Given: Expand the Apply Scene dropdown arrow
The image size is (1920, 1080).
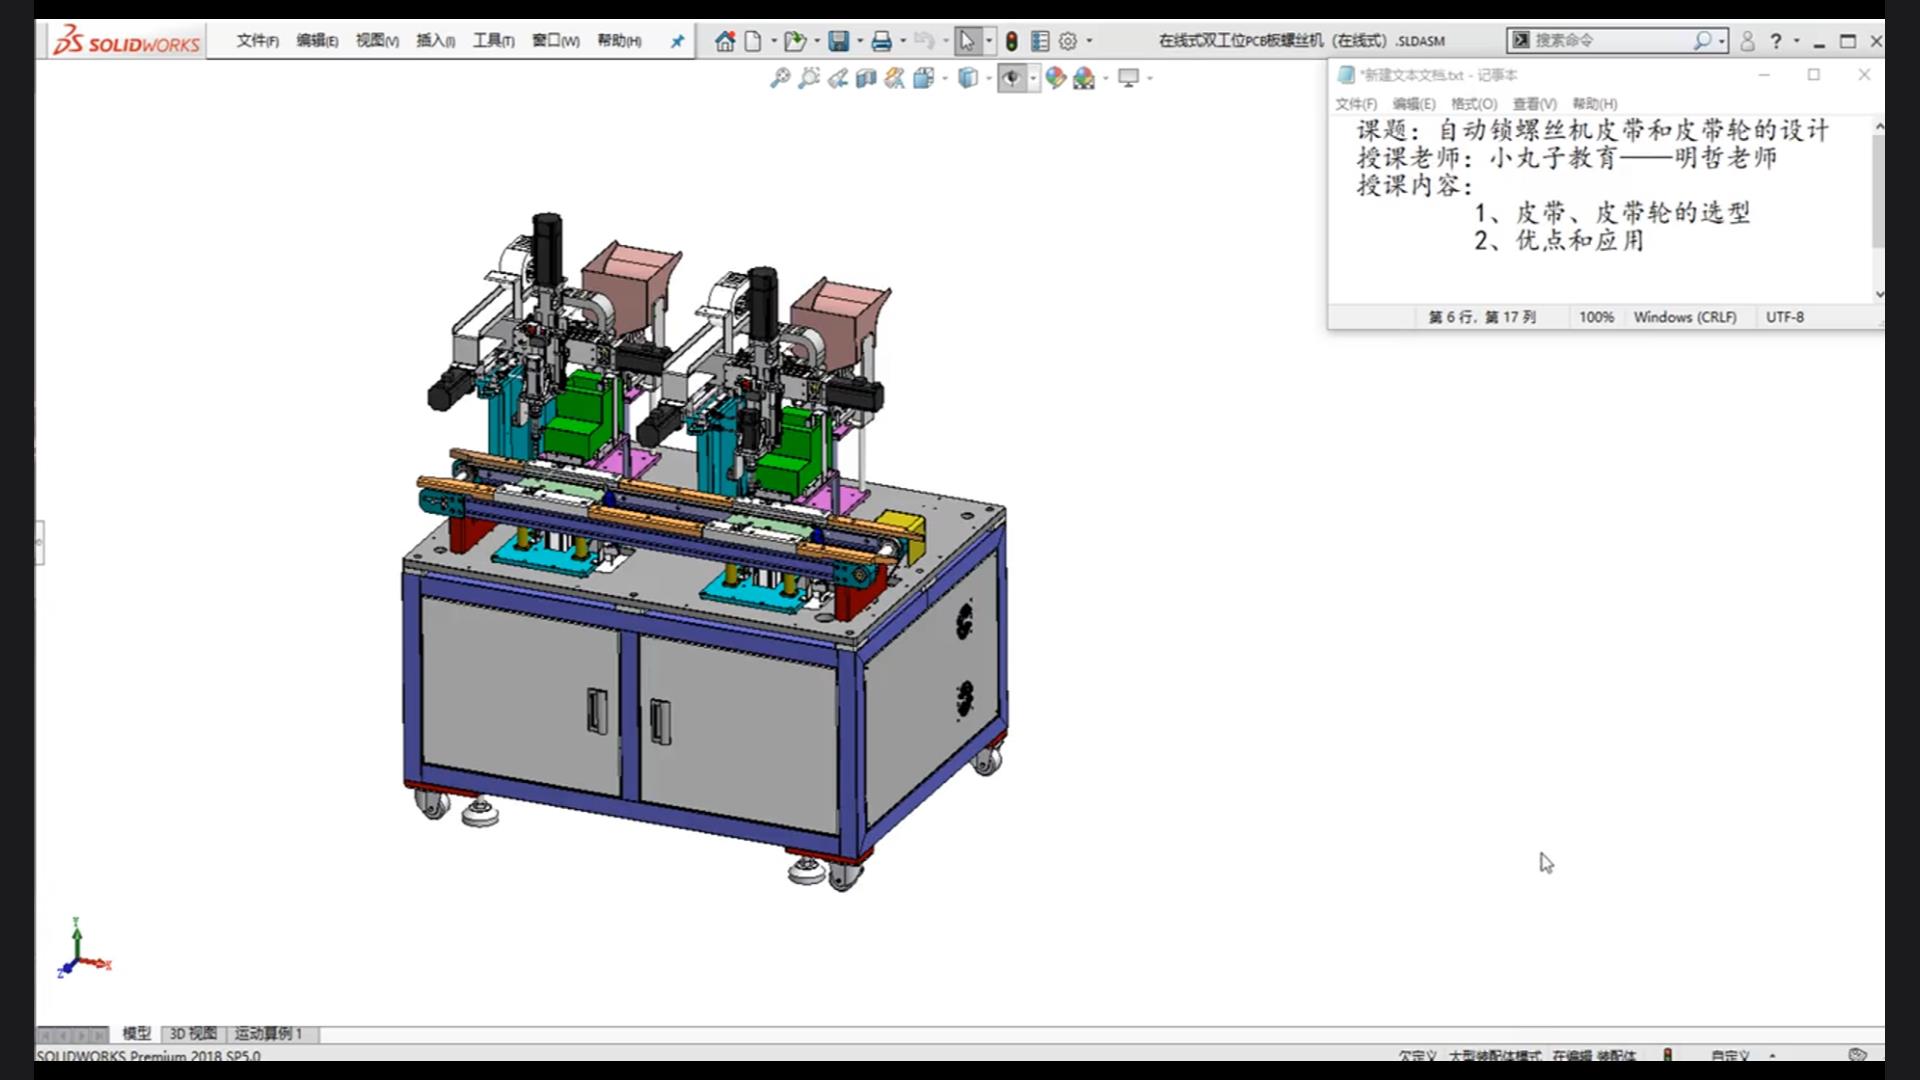Looking at the screenshot, I should coord(1105,78).
